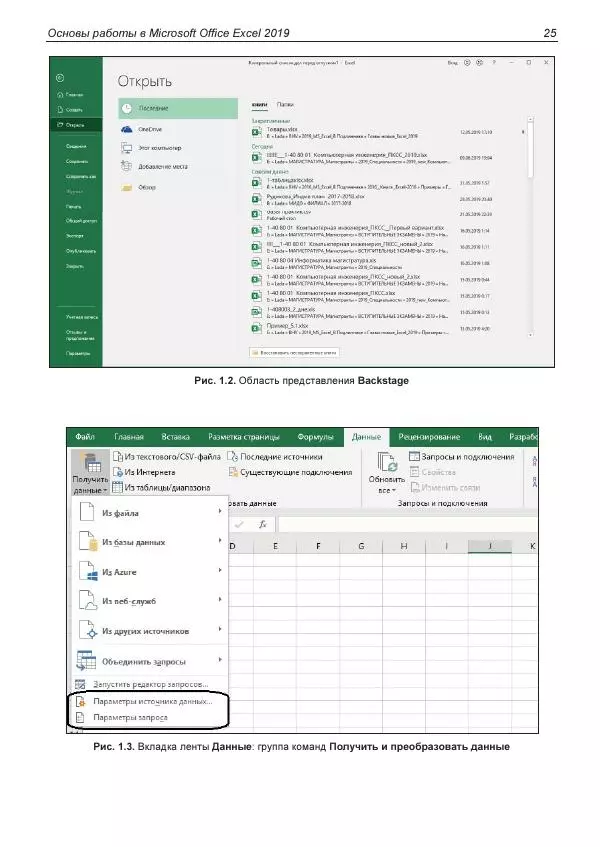Click the Изменить связи command

point(446,488)
